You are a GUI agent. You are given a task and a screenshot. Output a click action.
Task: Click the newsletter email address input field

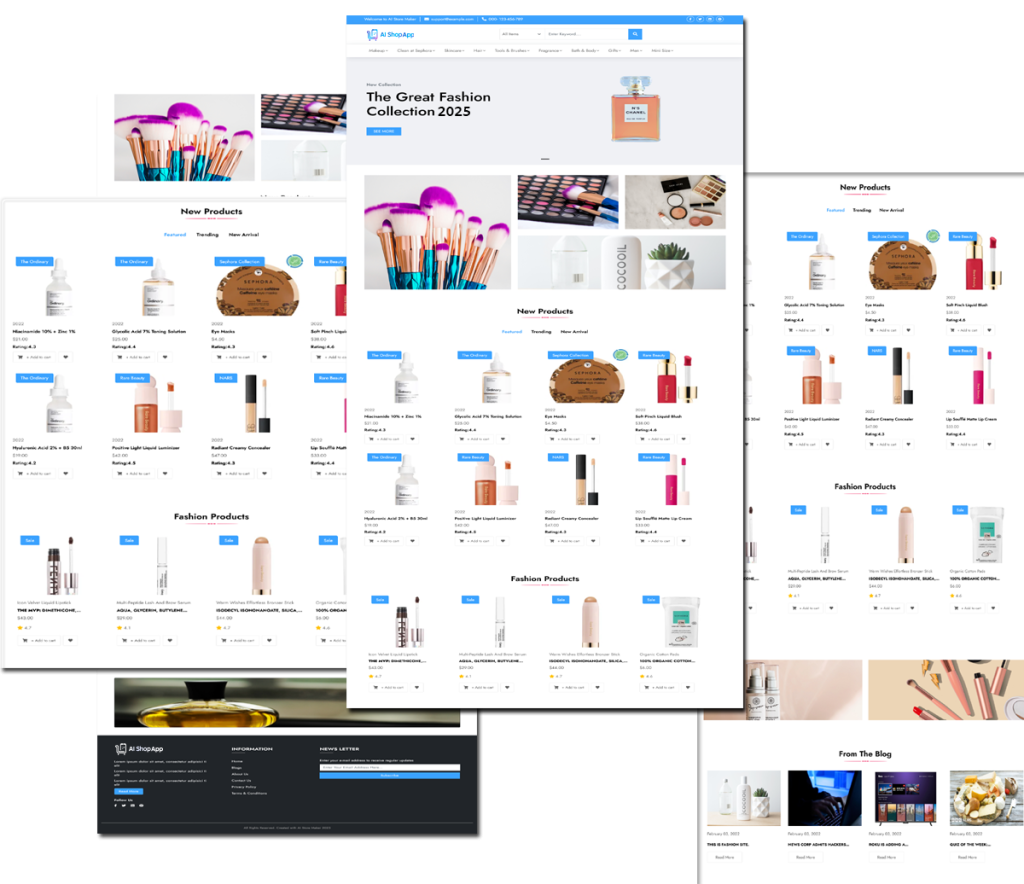click(x=390, y=768)
